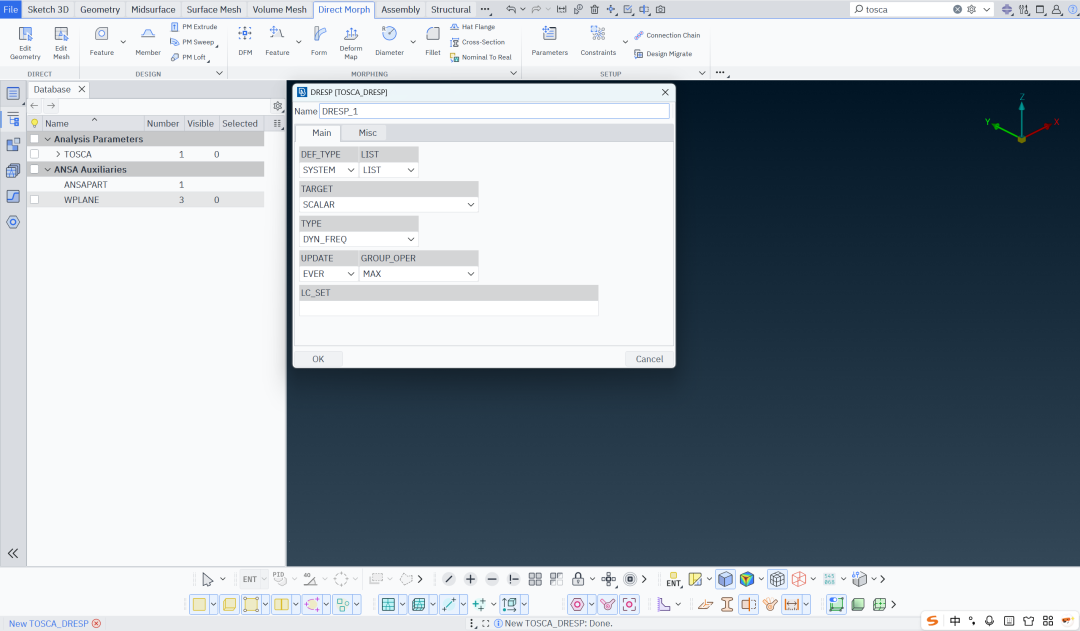Viewport: 1080px width, 631px height.
Task: Click the New TOSCA_DRESP status link
Action: tap(48, 623)
